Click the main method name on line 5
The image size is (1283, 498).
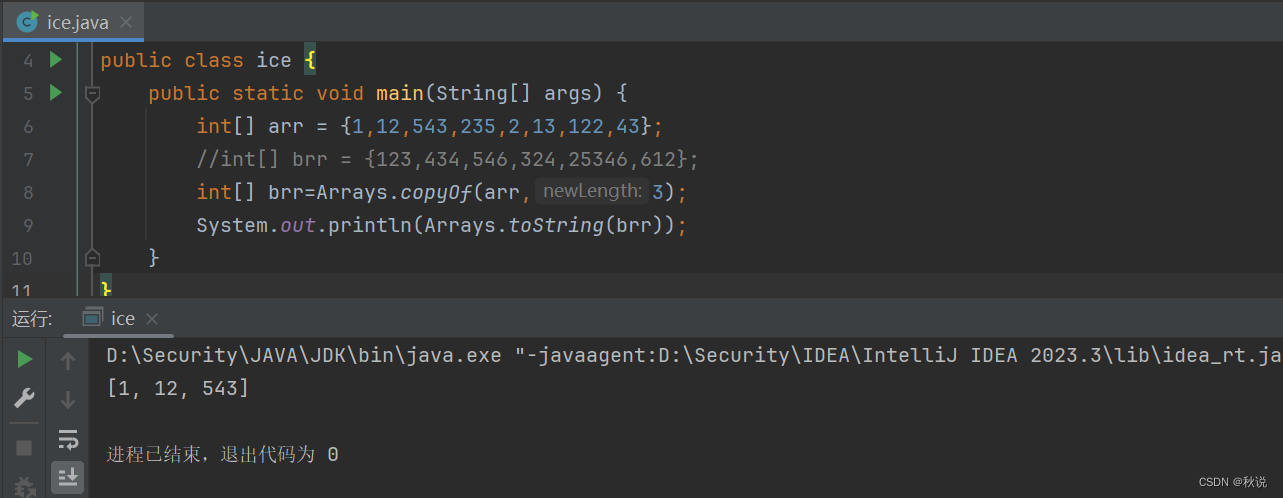tap(400, 94)
